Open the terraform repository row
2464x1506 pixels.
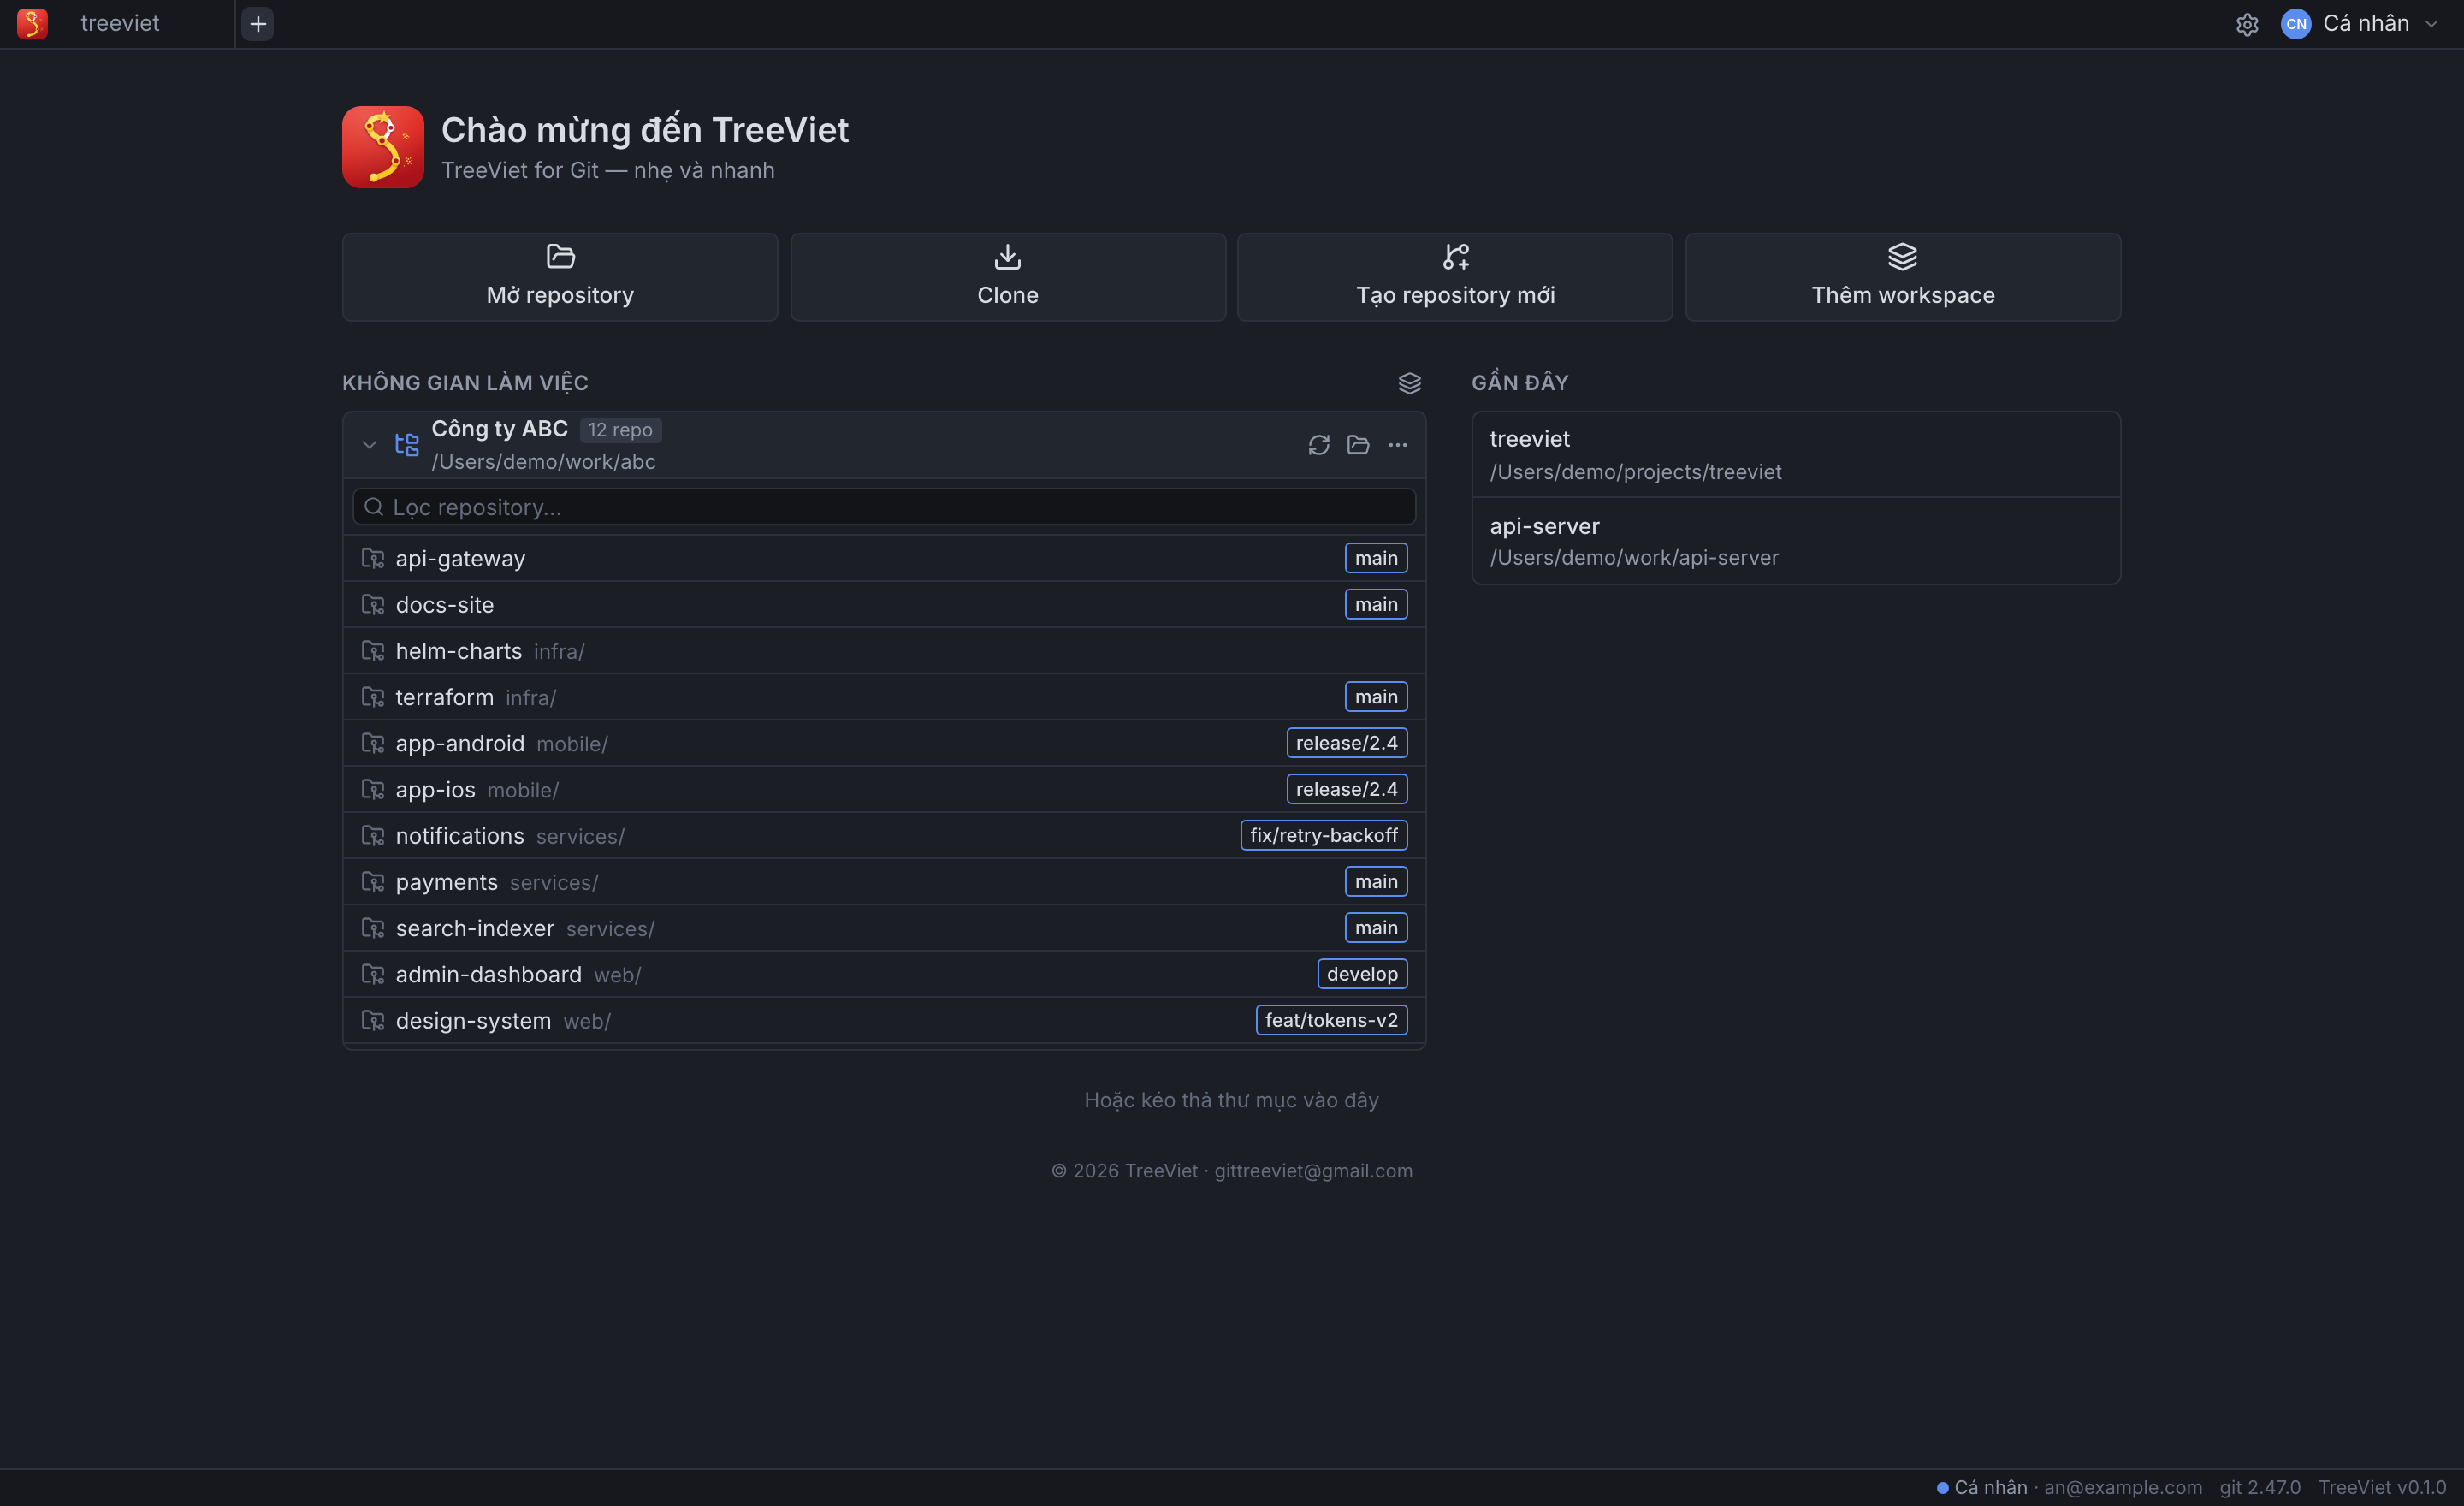coord(884,697)
